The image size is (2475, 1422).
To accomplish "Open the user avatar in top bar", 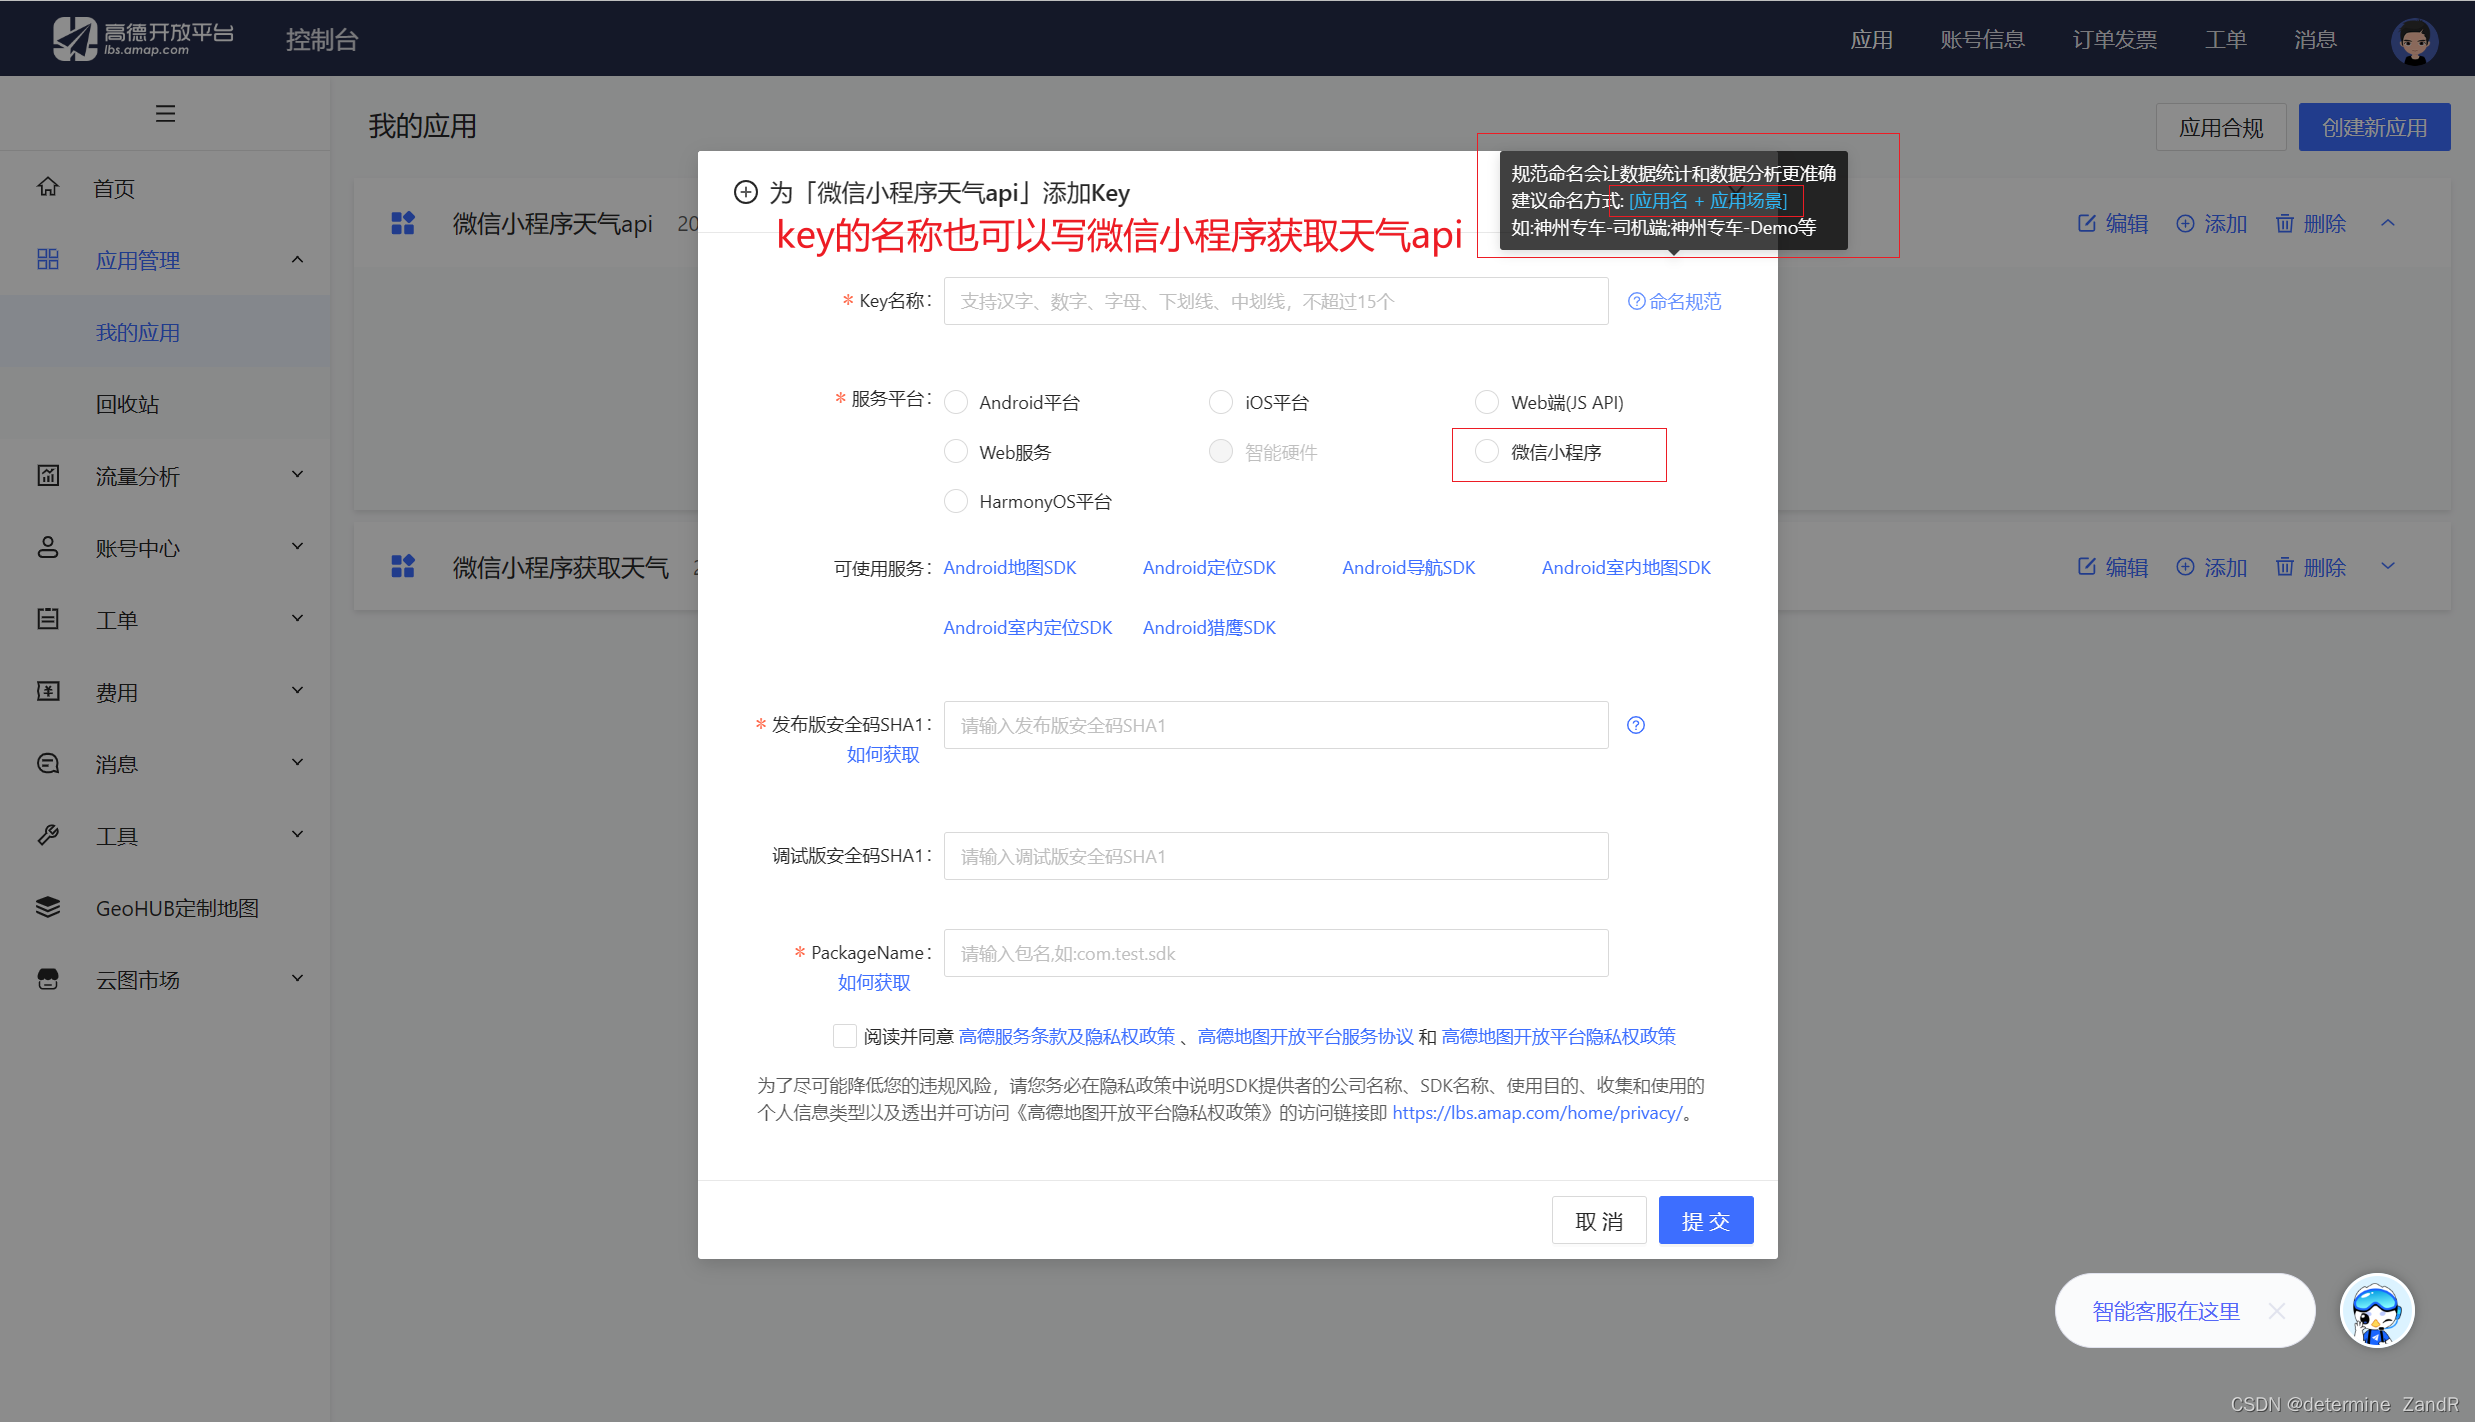I will (2414, 40).
